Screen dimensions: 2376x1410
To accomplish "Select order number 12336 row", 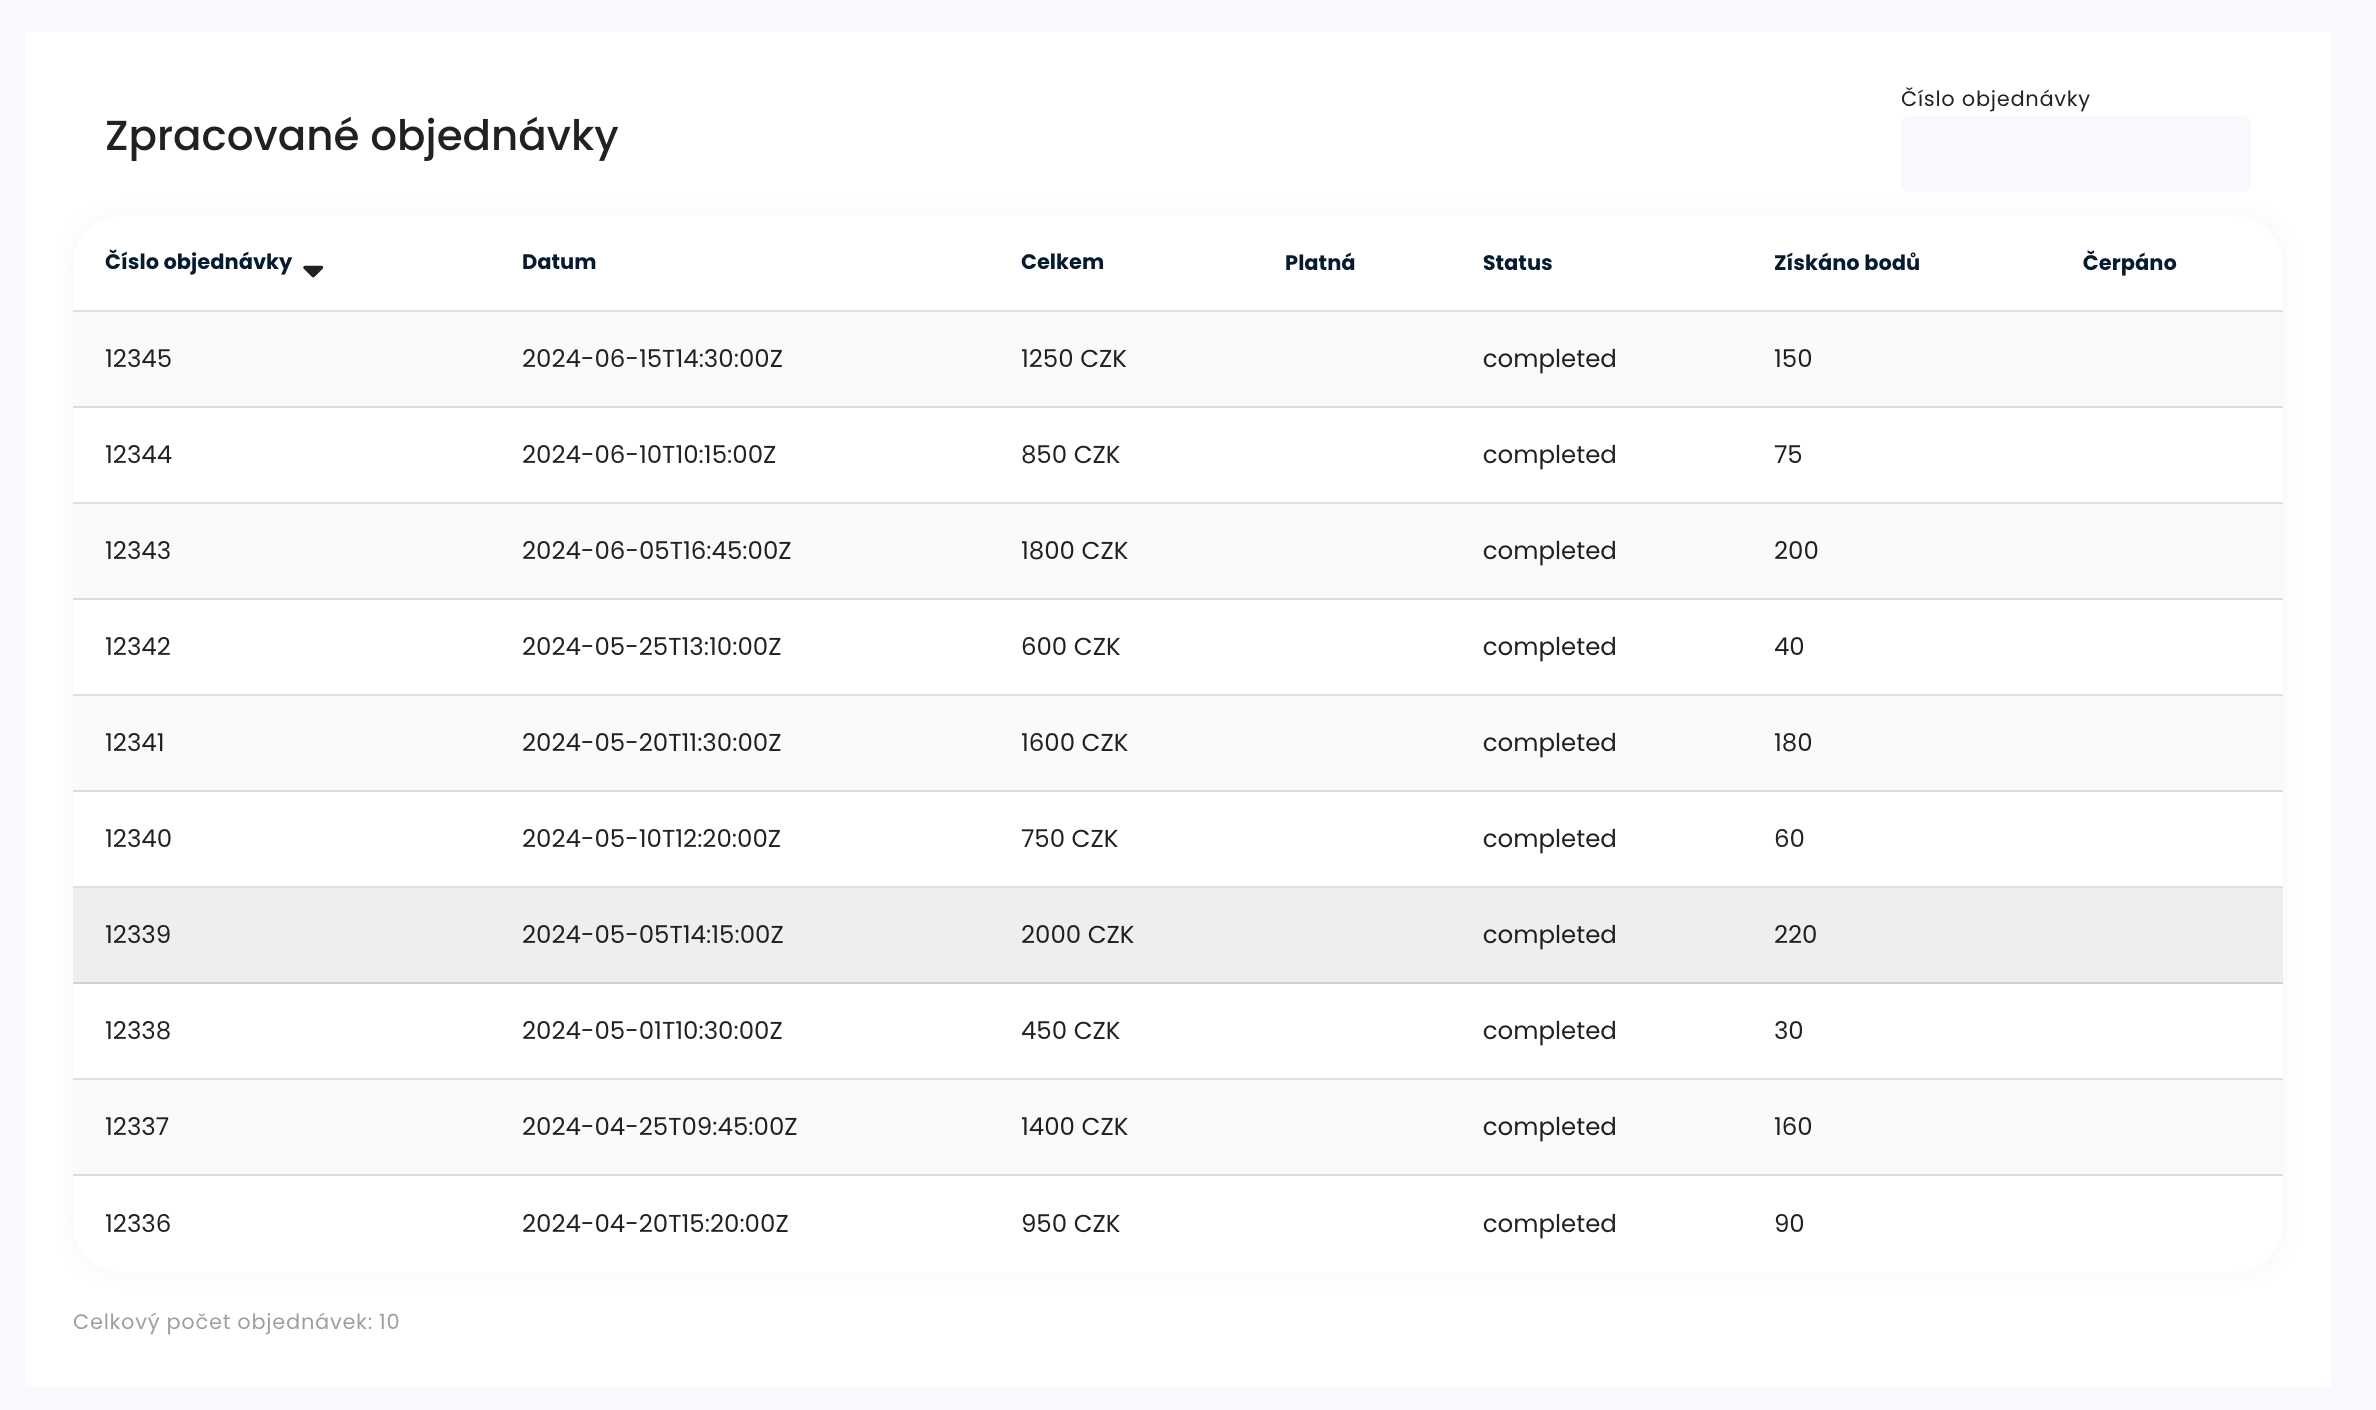I will pyautogui.click(x=138, y=1224).
